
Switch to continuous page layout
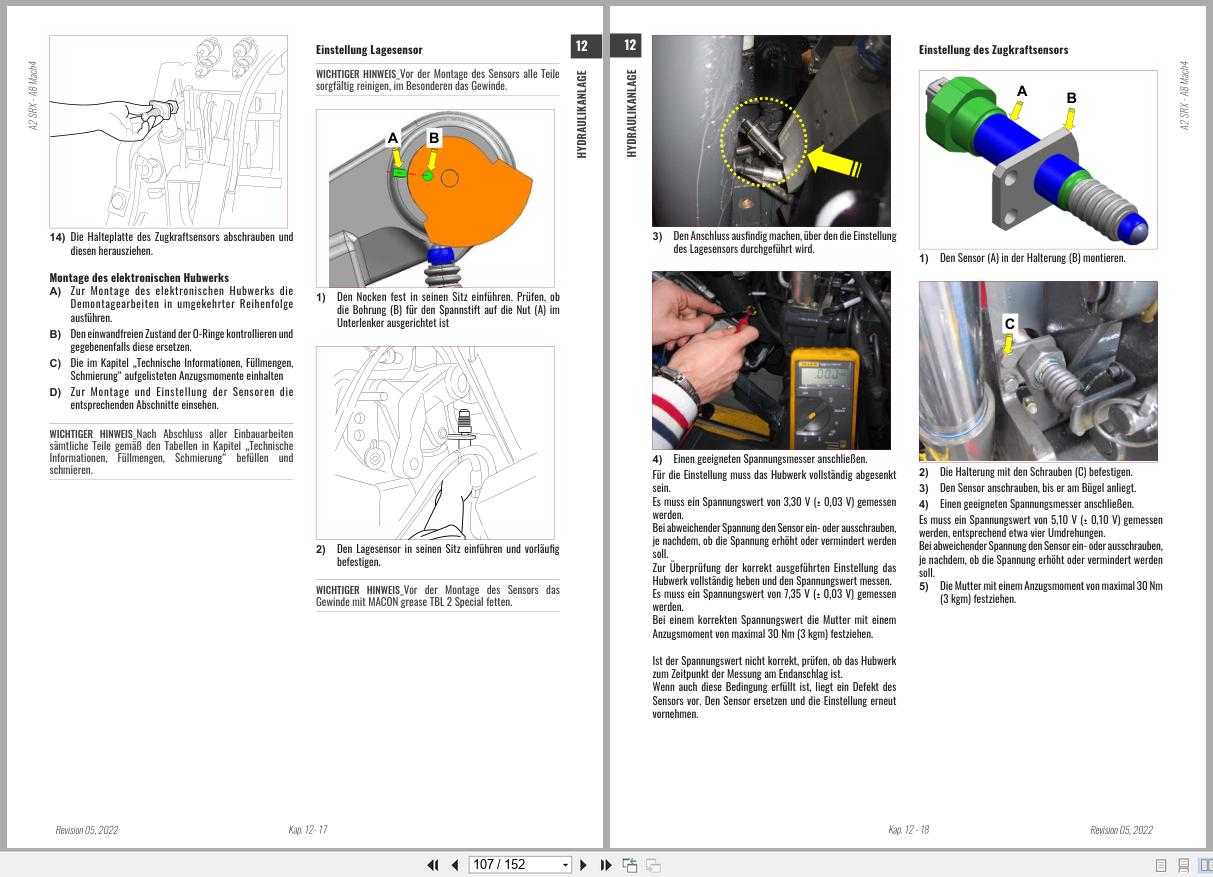1183,865
